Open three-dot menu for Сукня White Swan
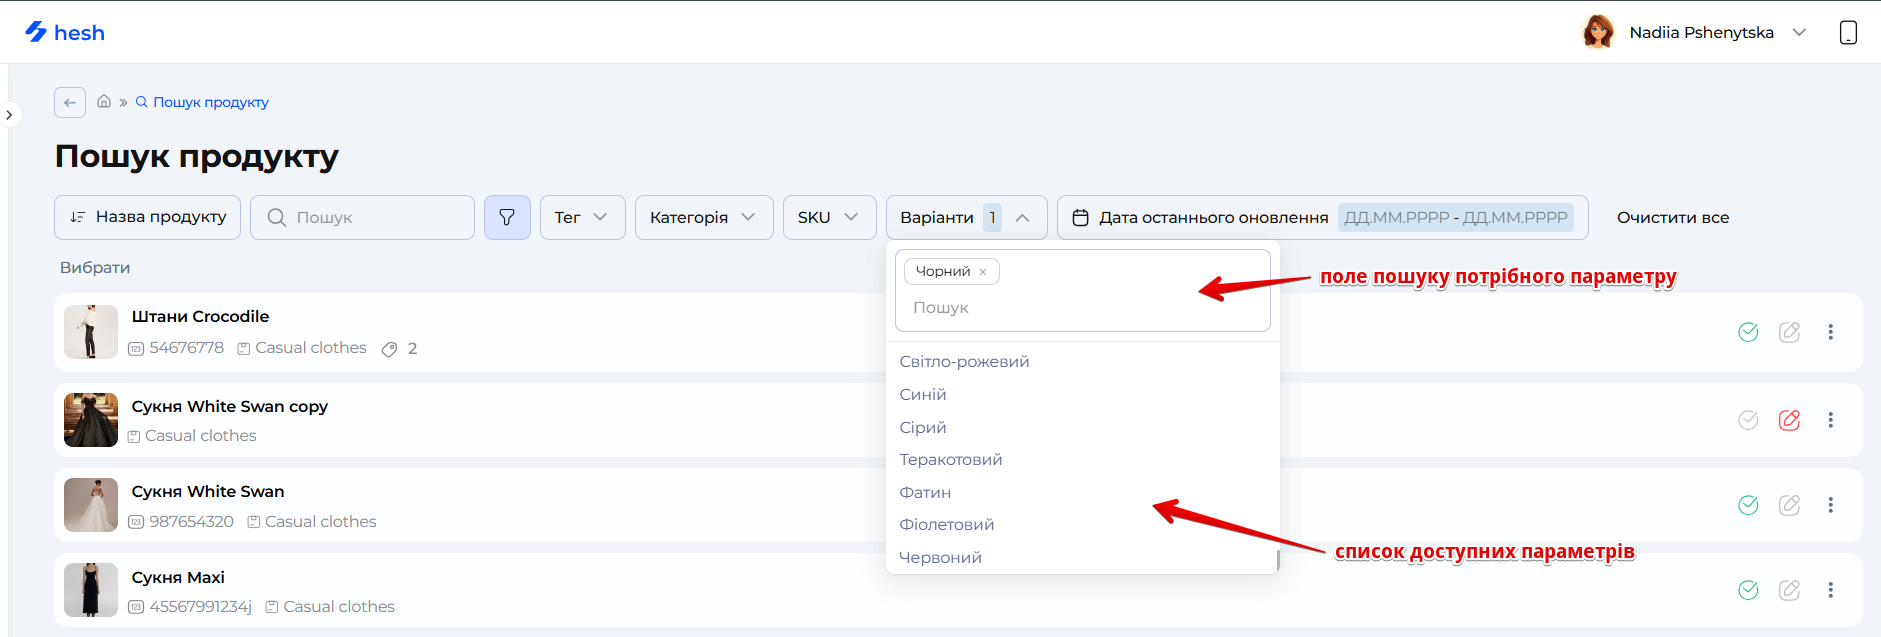The width and height of the screenshot is (1881, 637). pyautogui.click(x=1830, y=505)
